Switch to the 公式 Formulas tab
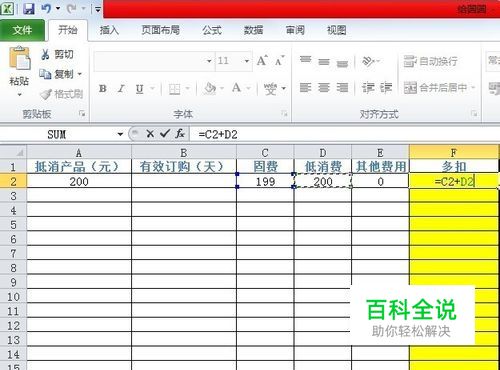This screenshot has height=370, width=500. coord(212,30)
